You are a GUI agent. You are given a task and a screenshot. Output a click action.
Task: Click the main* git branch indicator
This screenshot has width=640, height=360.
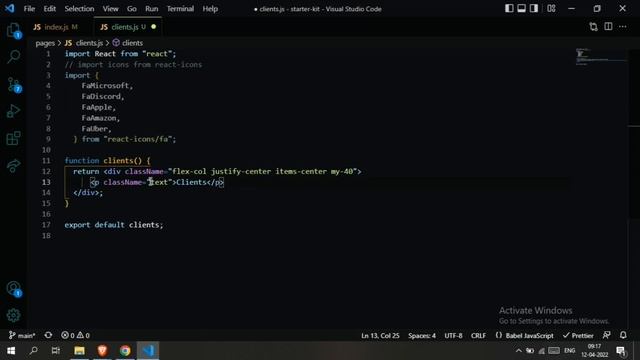(22, 336)
